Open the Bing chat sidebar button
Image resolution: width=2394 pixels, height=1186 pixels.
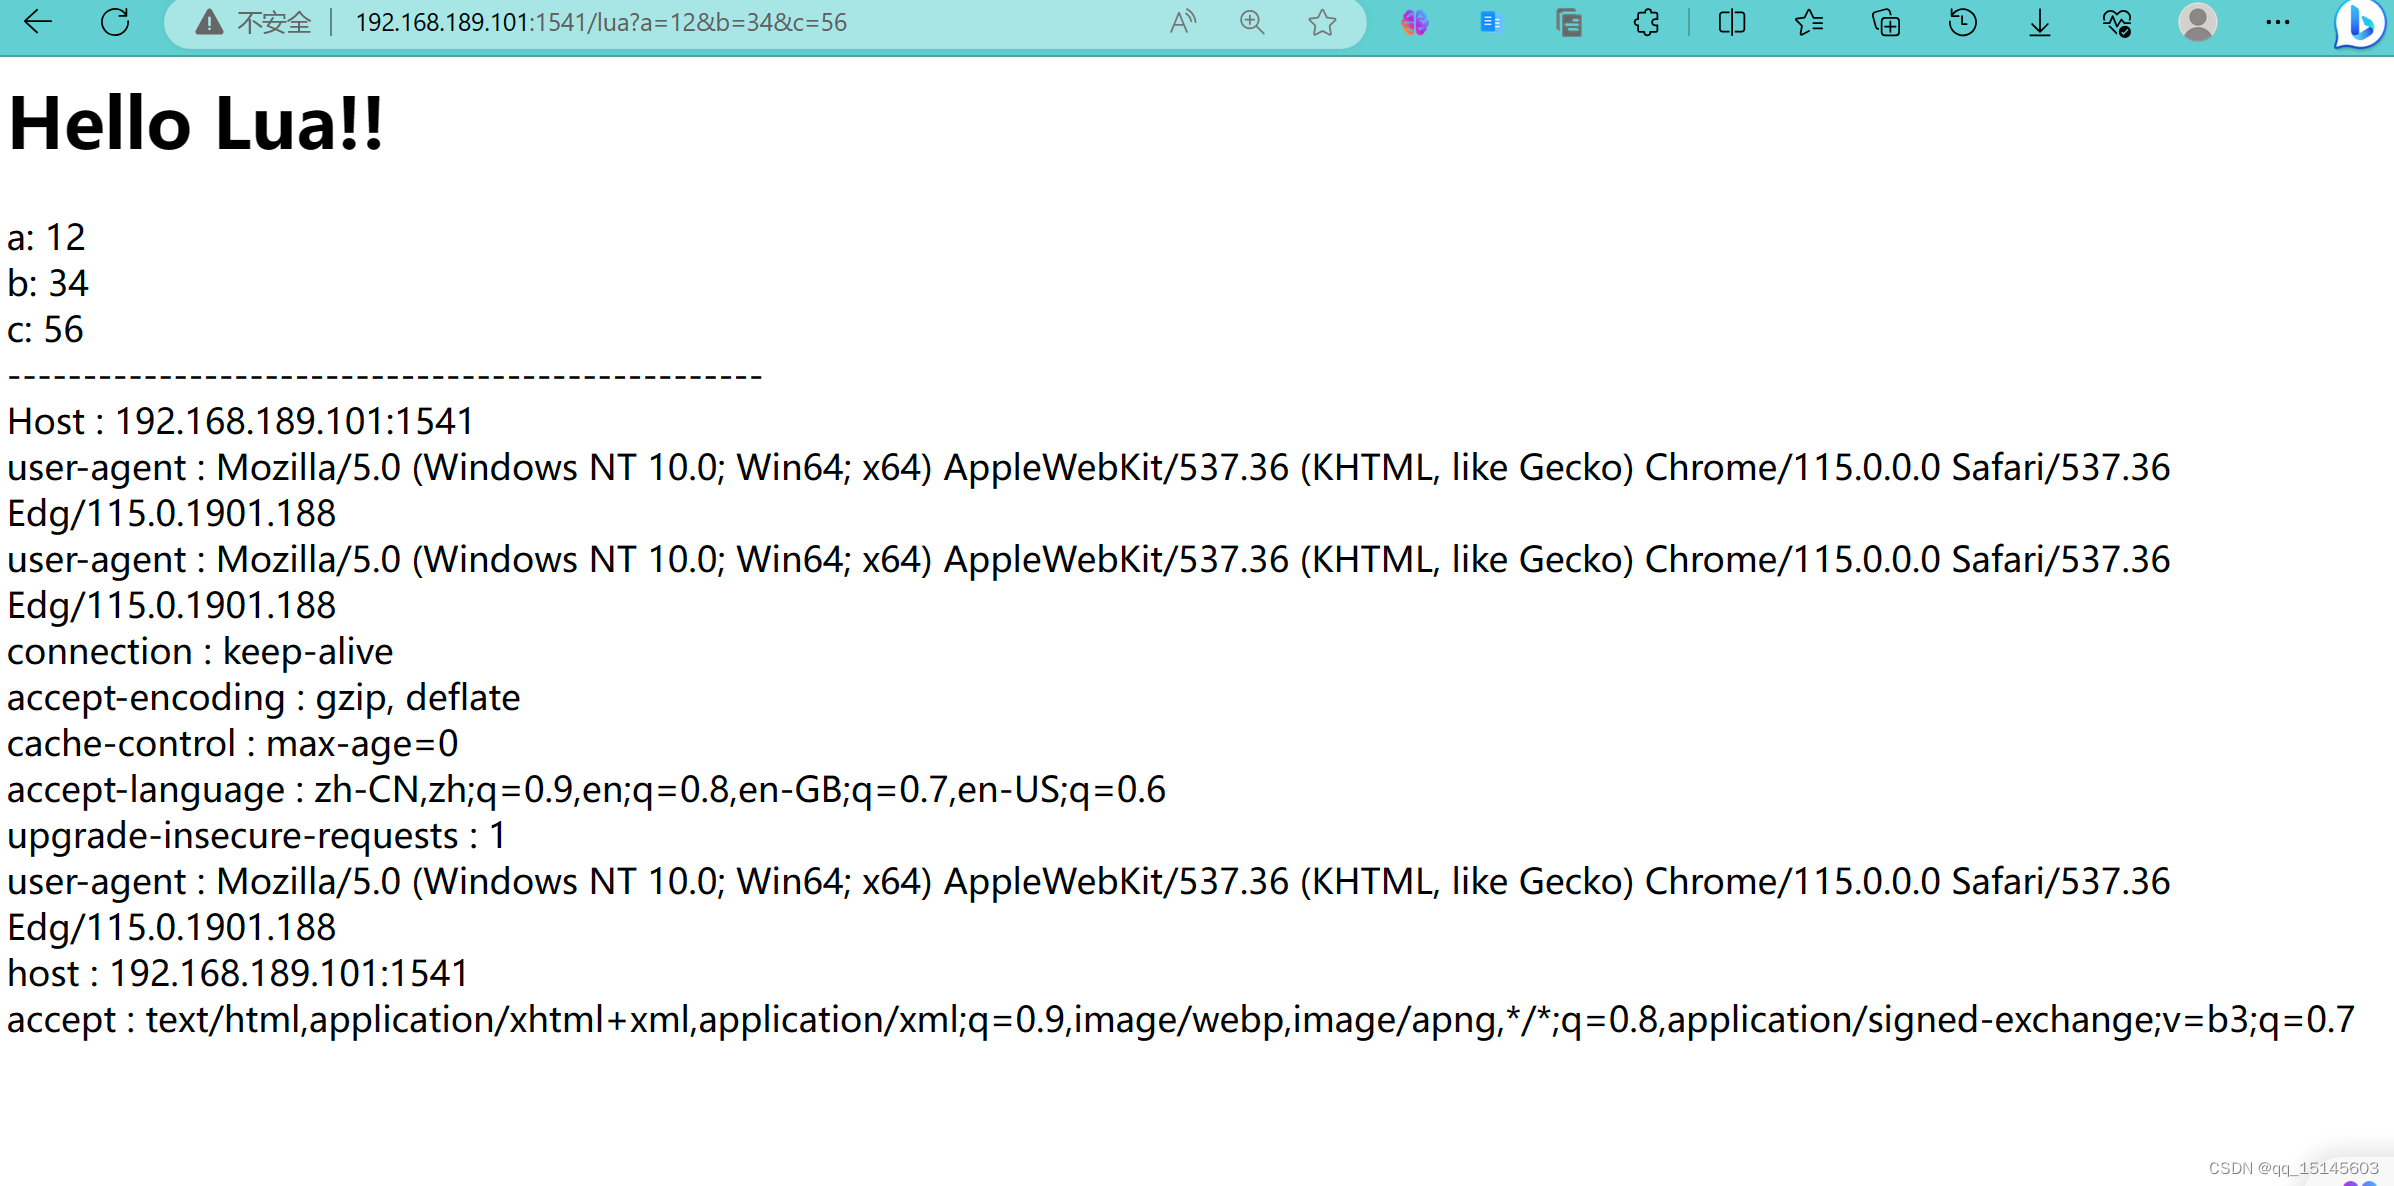click(x=2360, y=24)
